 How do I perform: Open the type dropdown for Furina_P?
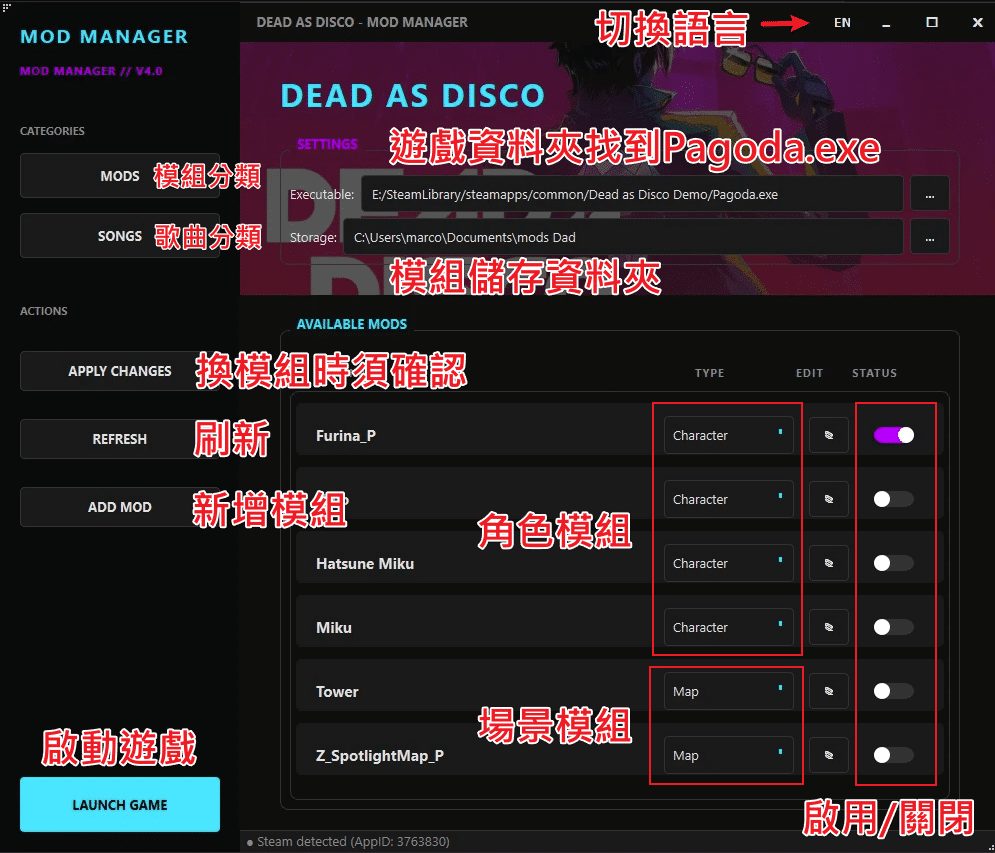(x=728, y=435)
